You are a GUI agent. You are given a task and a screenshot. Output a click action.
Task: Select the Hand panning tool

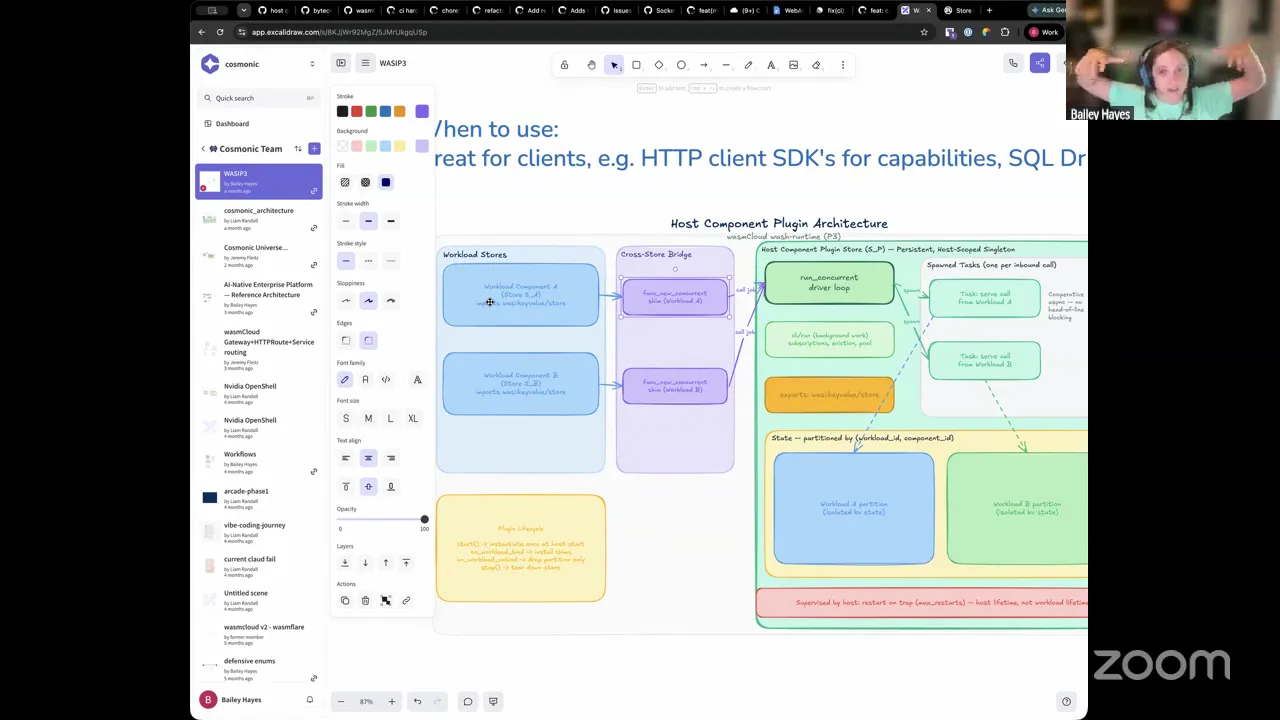[591, 65]
